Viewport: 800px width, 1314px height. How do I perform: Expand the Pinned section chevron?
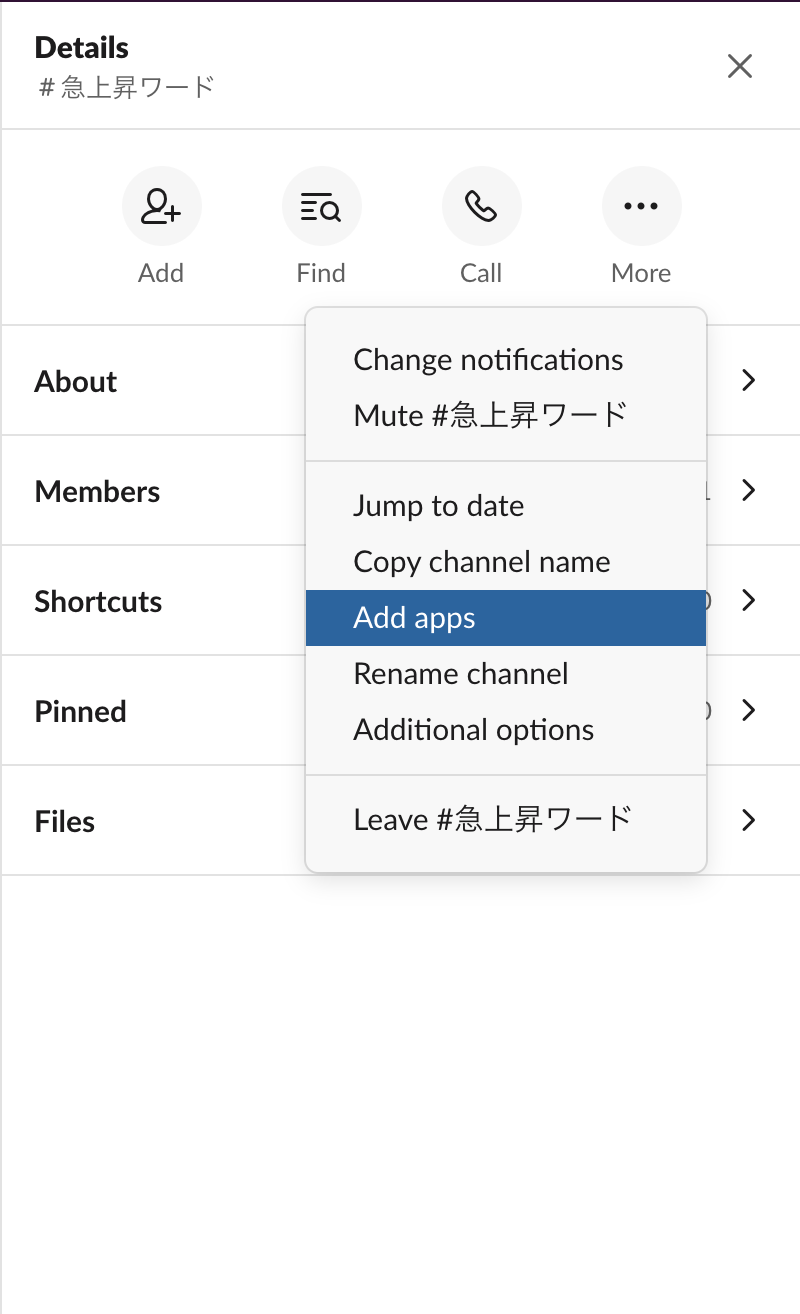tap(748, 710)
